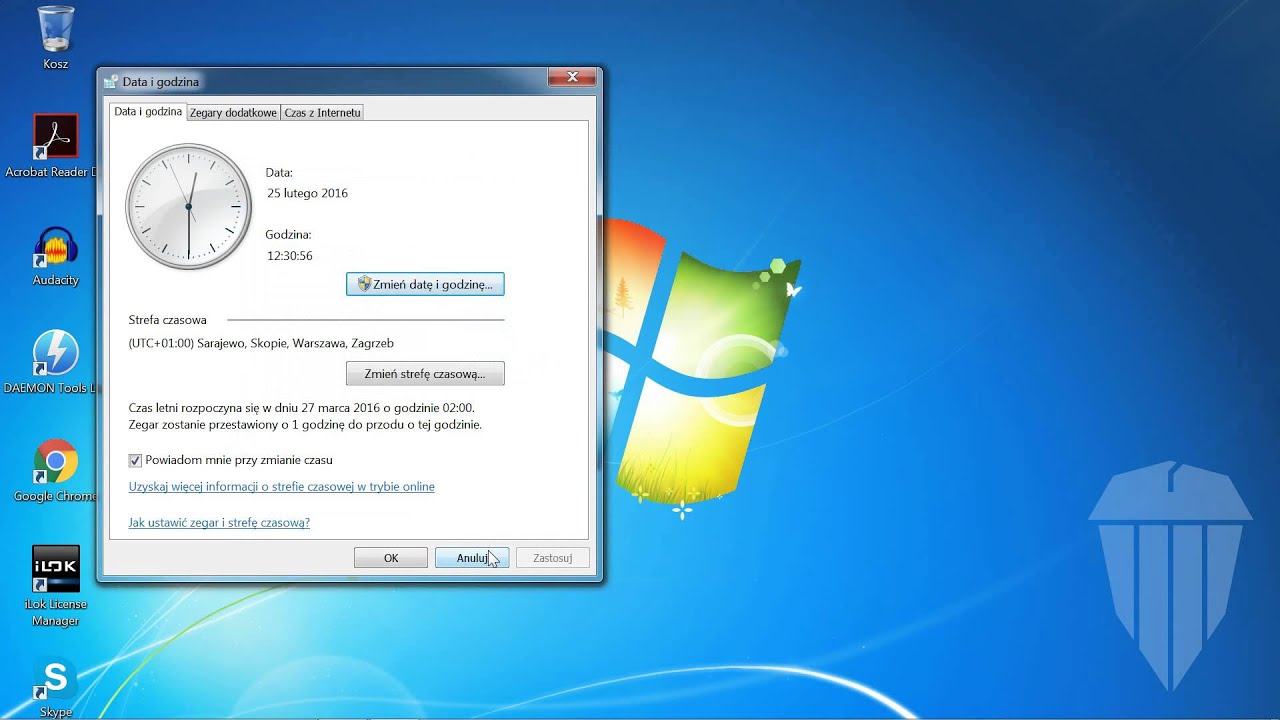Open link Uzyskaj więcej informacji o strefie czasowej
The height and width of the screenshot is (720, 1280).
pyautogui.click(x=282, y=487)
